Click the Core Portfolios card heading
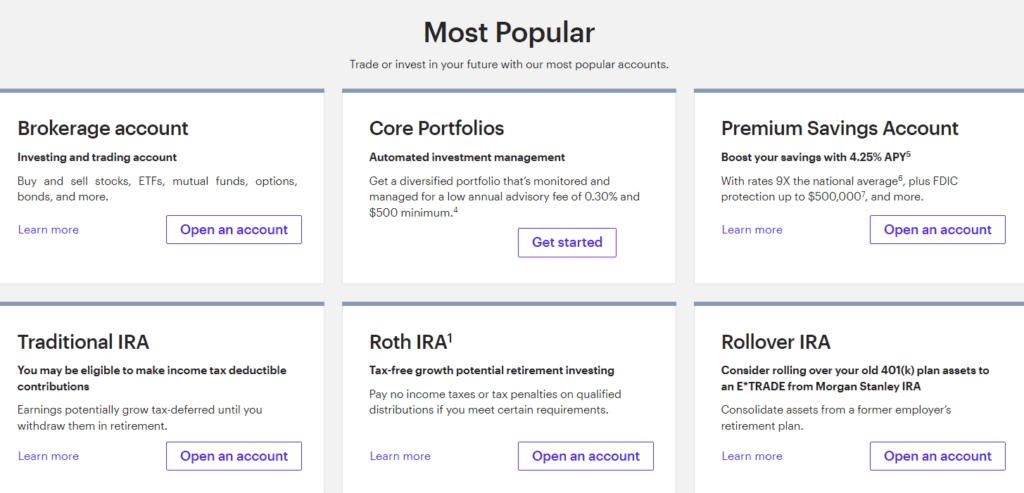This screenshot has height=493, width=1024. coord(436,128)
